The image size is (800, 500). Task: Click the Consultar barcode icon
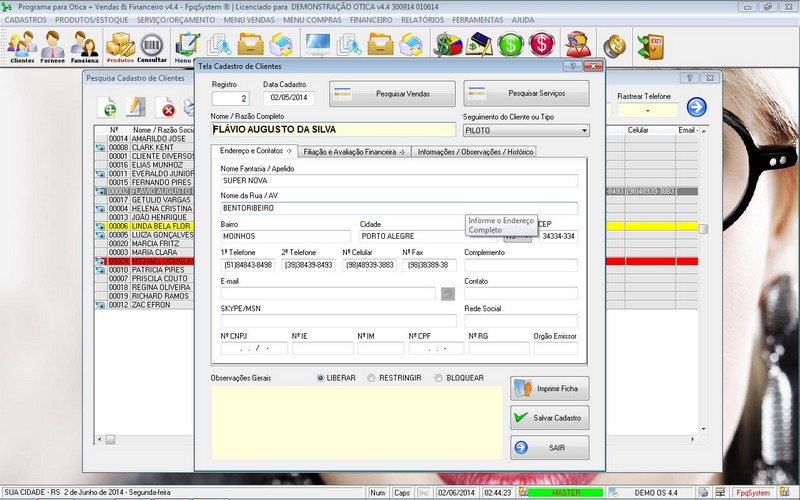tap(152, 46)
